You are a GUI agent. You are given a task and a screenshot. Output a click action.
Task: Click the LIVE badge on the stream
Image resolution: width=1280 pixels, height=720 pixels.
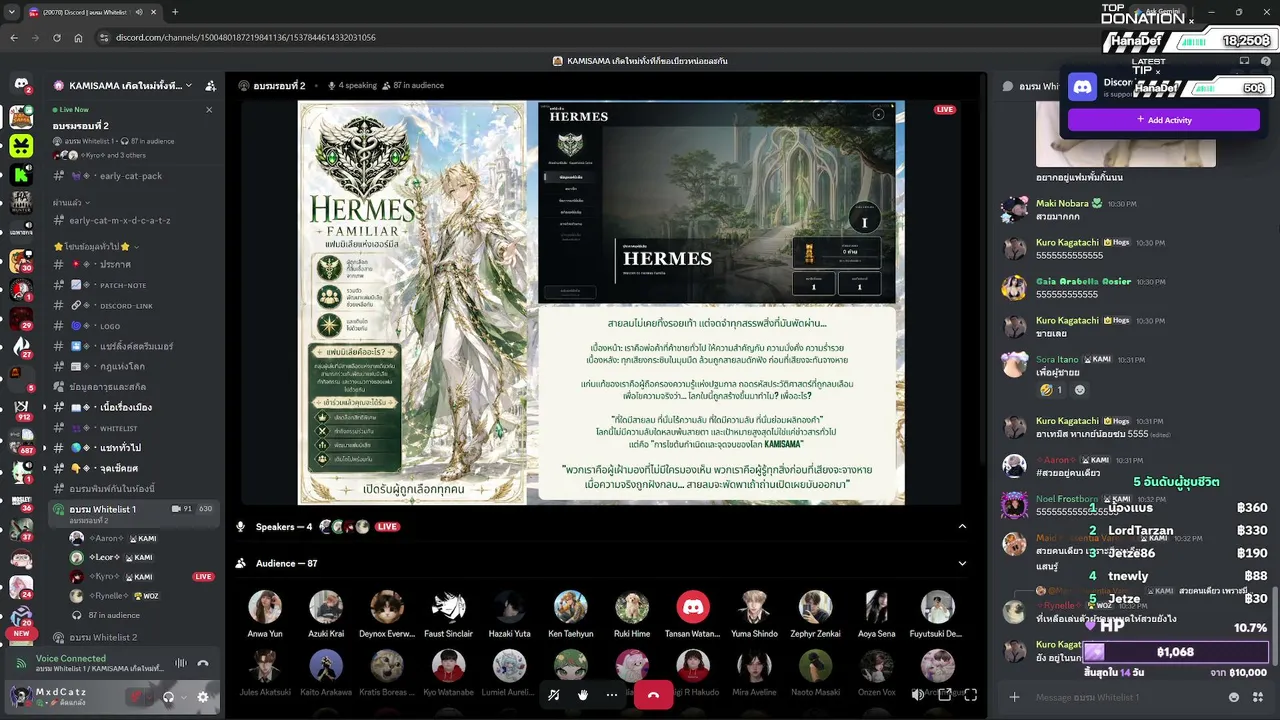tap(944, 109)
